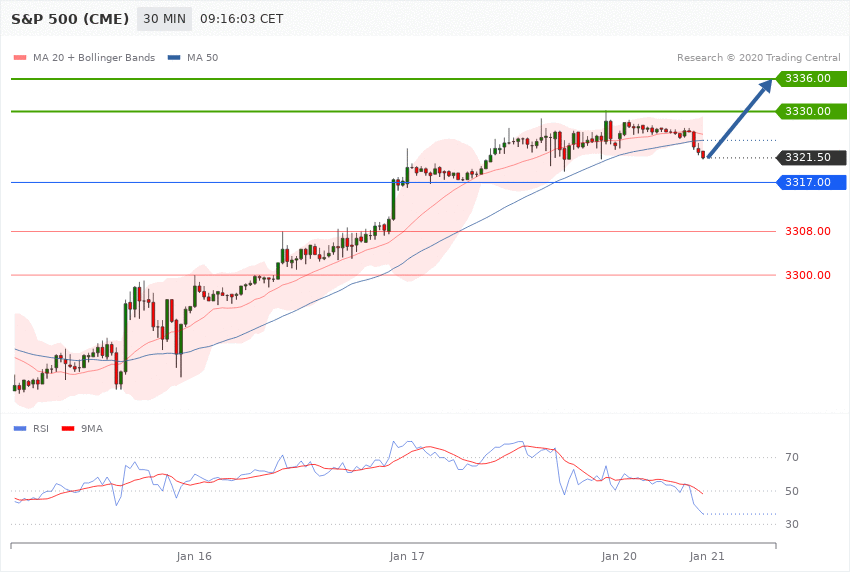Click the S&P 500 (CME) chart title
Viewport: 850px width, 576px height.
pos(70,19)
